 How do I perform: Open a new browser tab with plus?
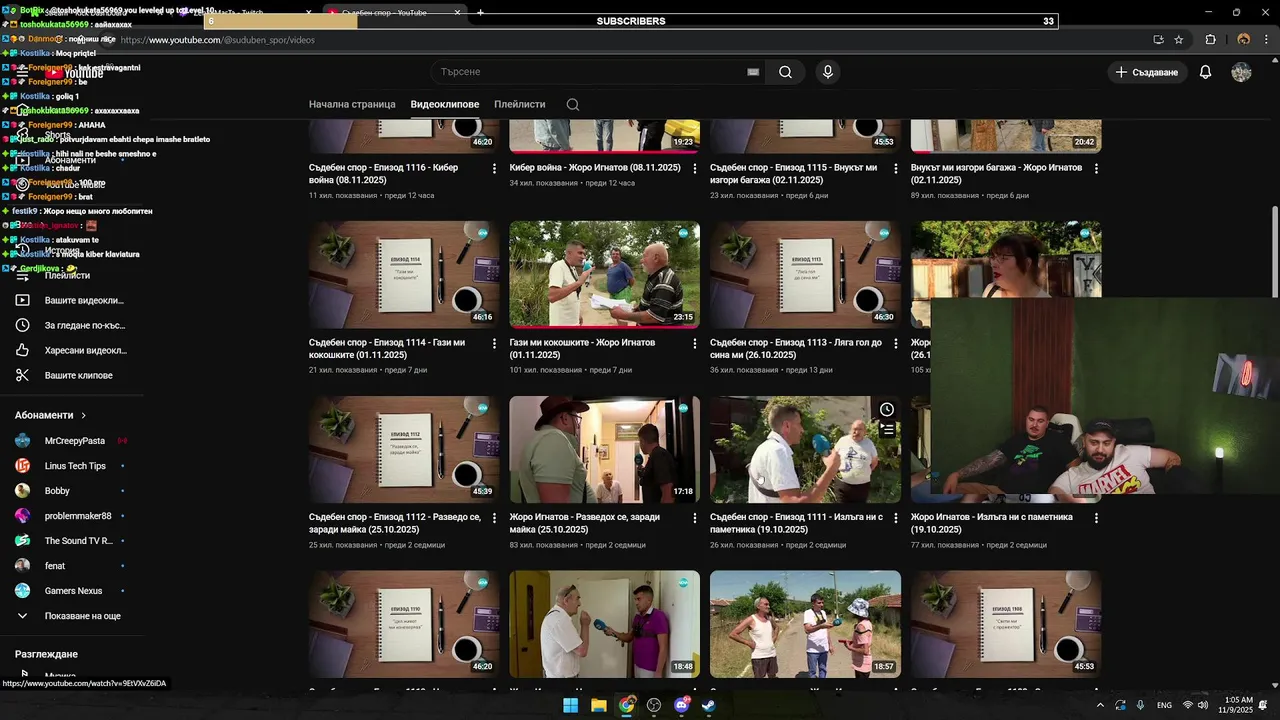pyautogui.click(x=480, y=12)
